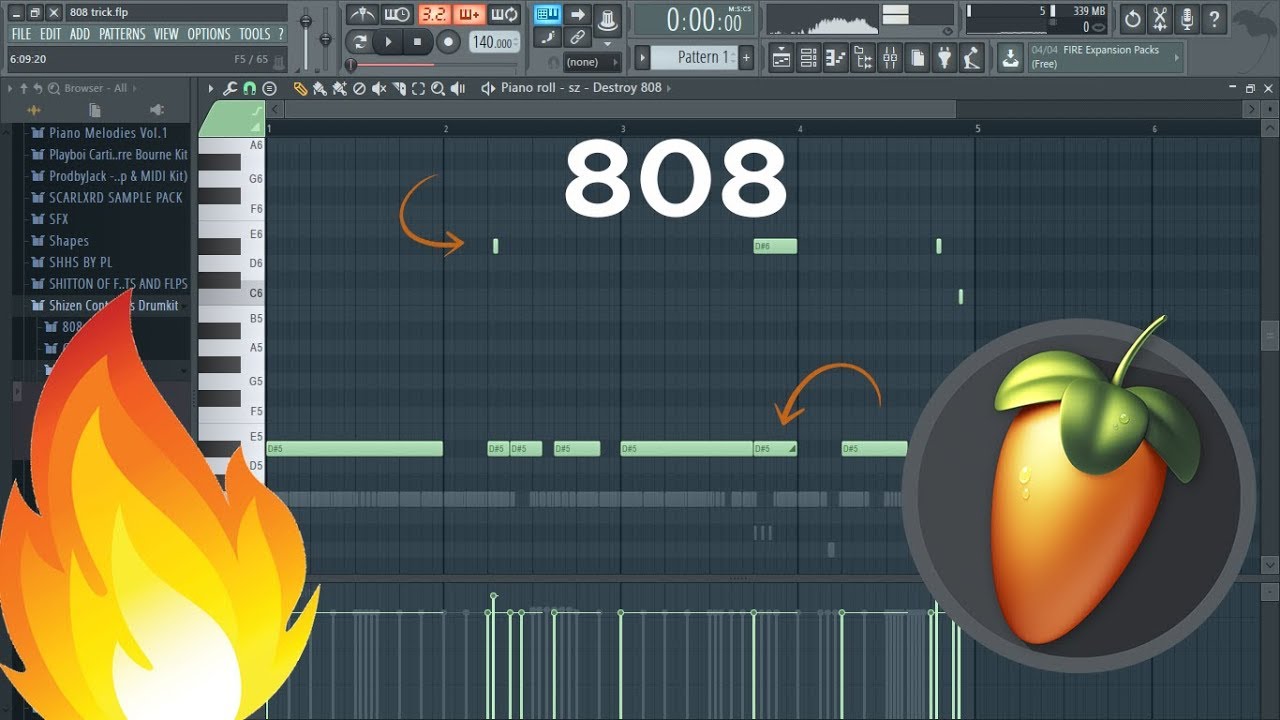Toggle the overdub button next to countdown
1280x720 pixels.
[470, 14]
